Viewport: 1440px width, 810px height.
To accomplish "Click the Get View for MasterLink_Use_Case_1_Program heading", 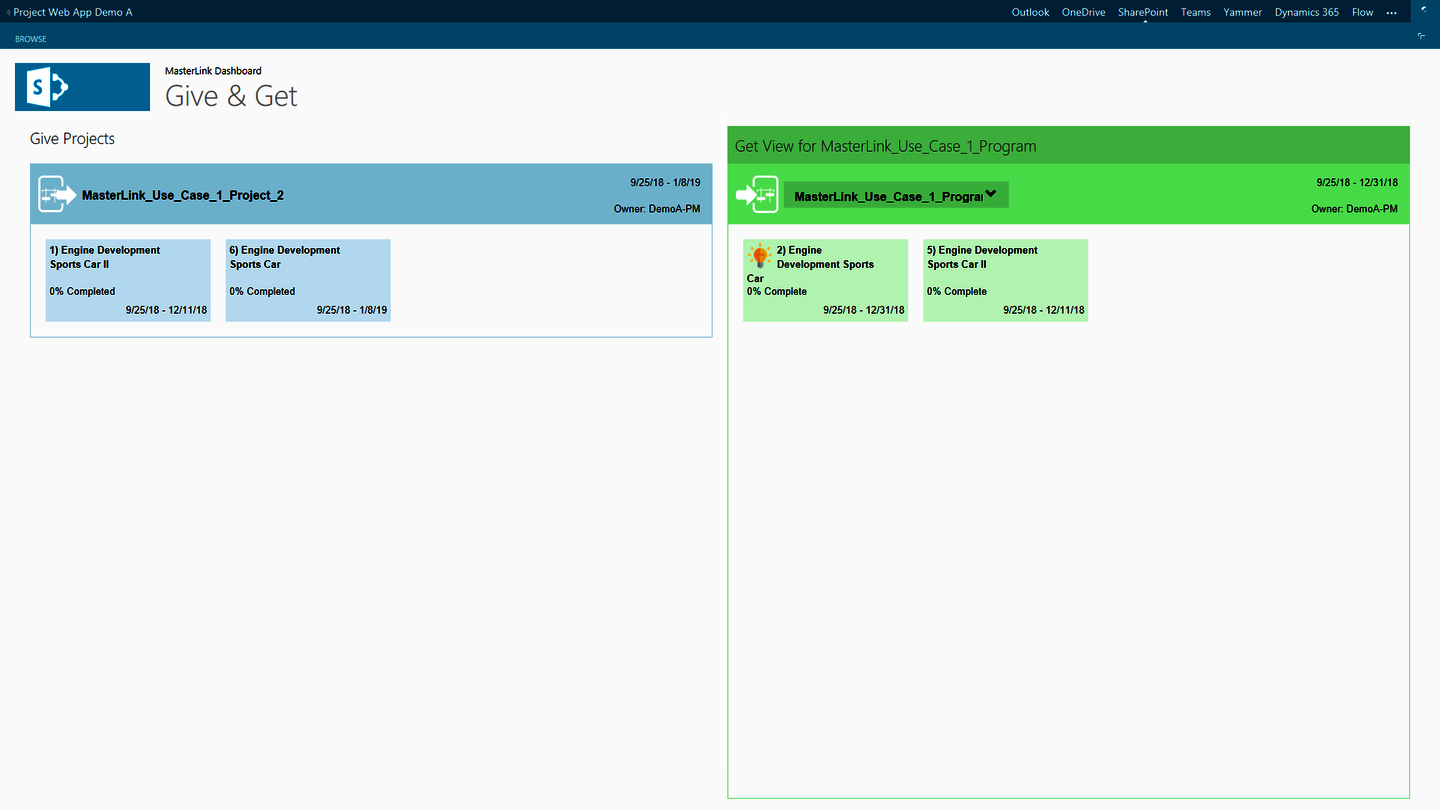I will 885,146.
